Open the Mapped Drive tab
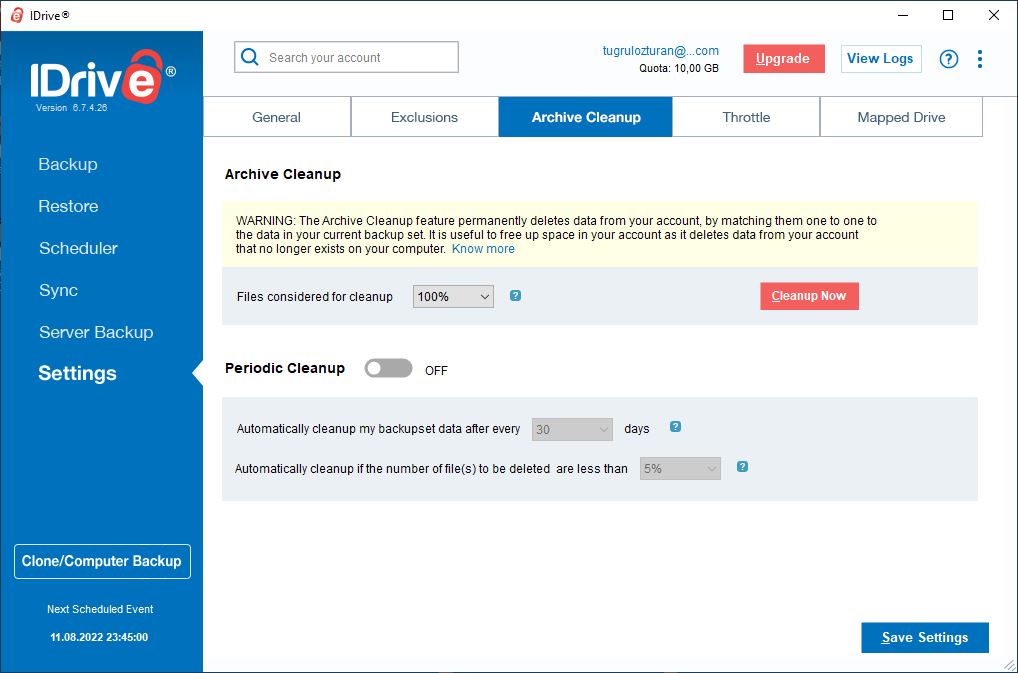The width and height of the screenshot is (1018, 673). point(901,117)
